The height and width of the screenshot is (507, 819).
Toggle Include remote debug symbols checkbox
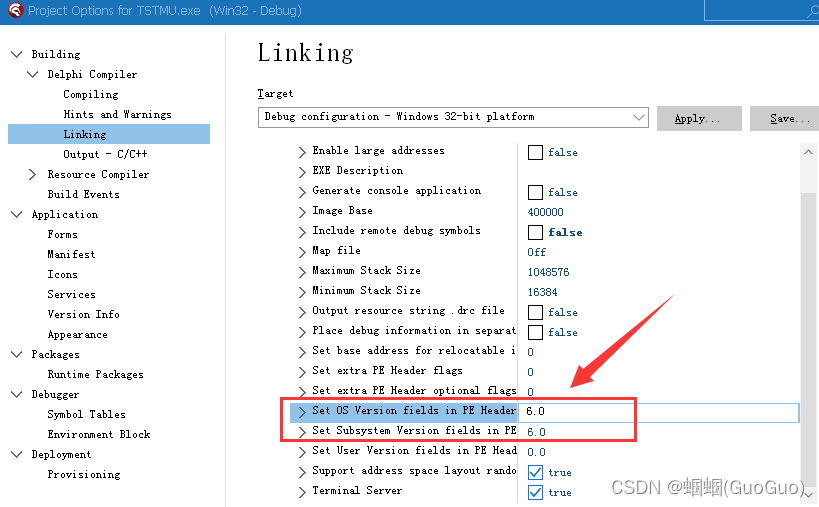point(535,232)
